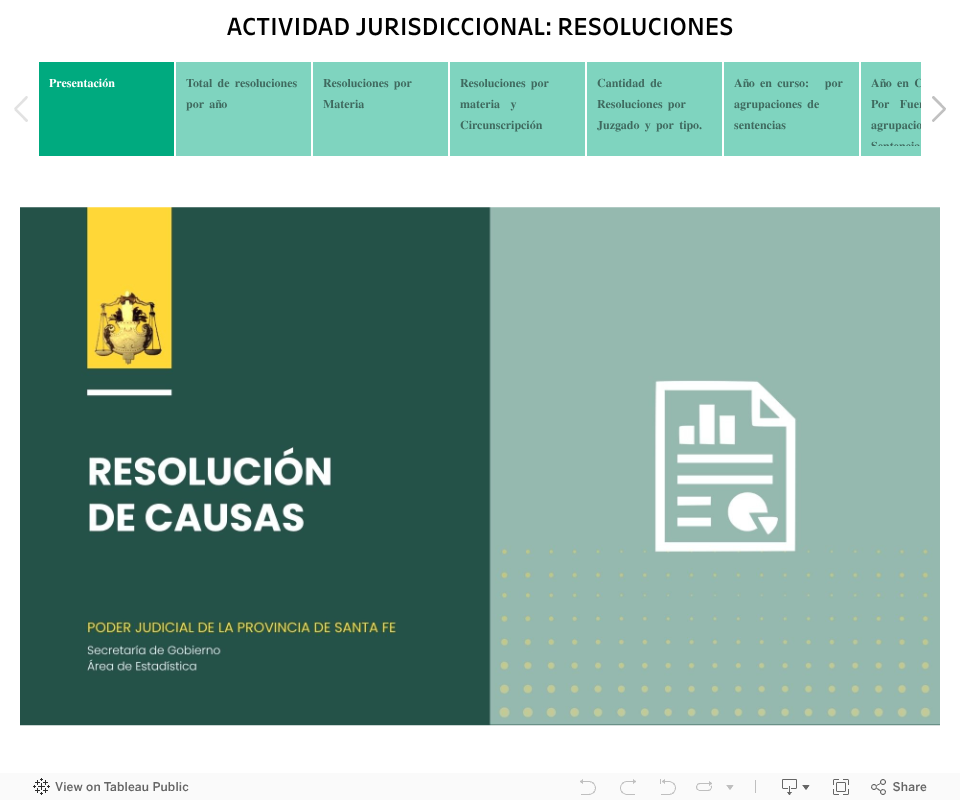
Task: Open the Download dropdown
Action: [x=795, y=787]
